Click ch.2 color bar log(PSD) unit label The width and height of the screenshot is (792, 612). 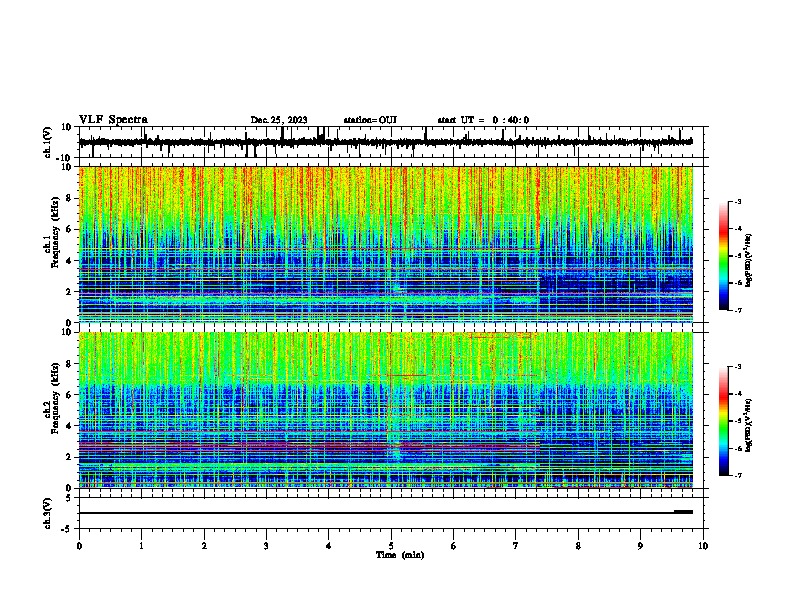749,425
